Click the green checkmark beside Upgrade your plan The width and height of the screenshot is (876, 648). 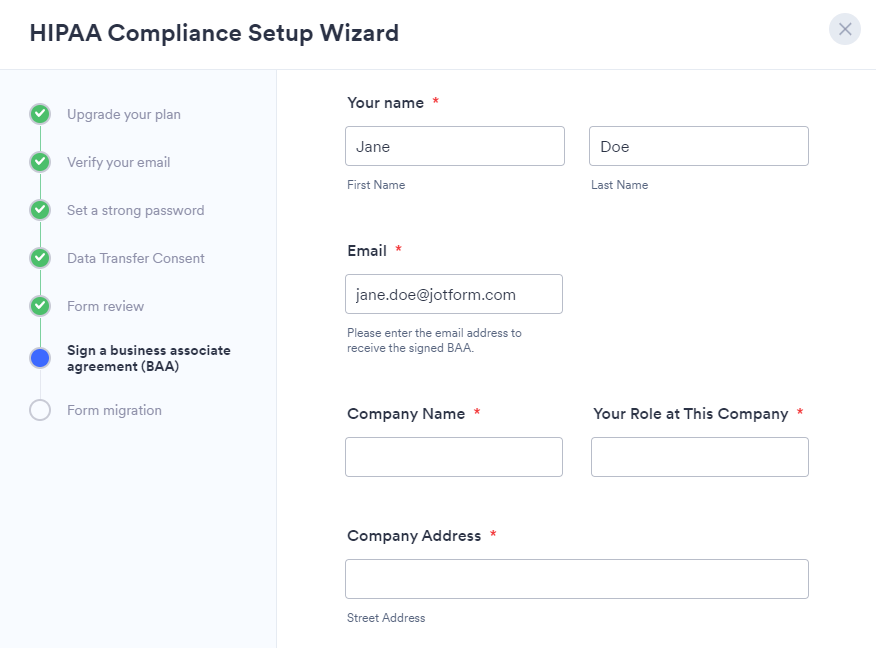(40, 114)
